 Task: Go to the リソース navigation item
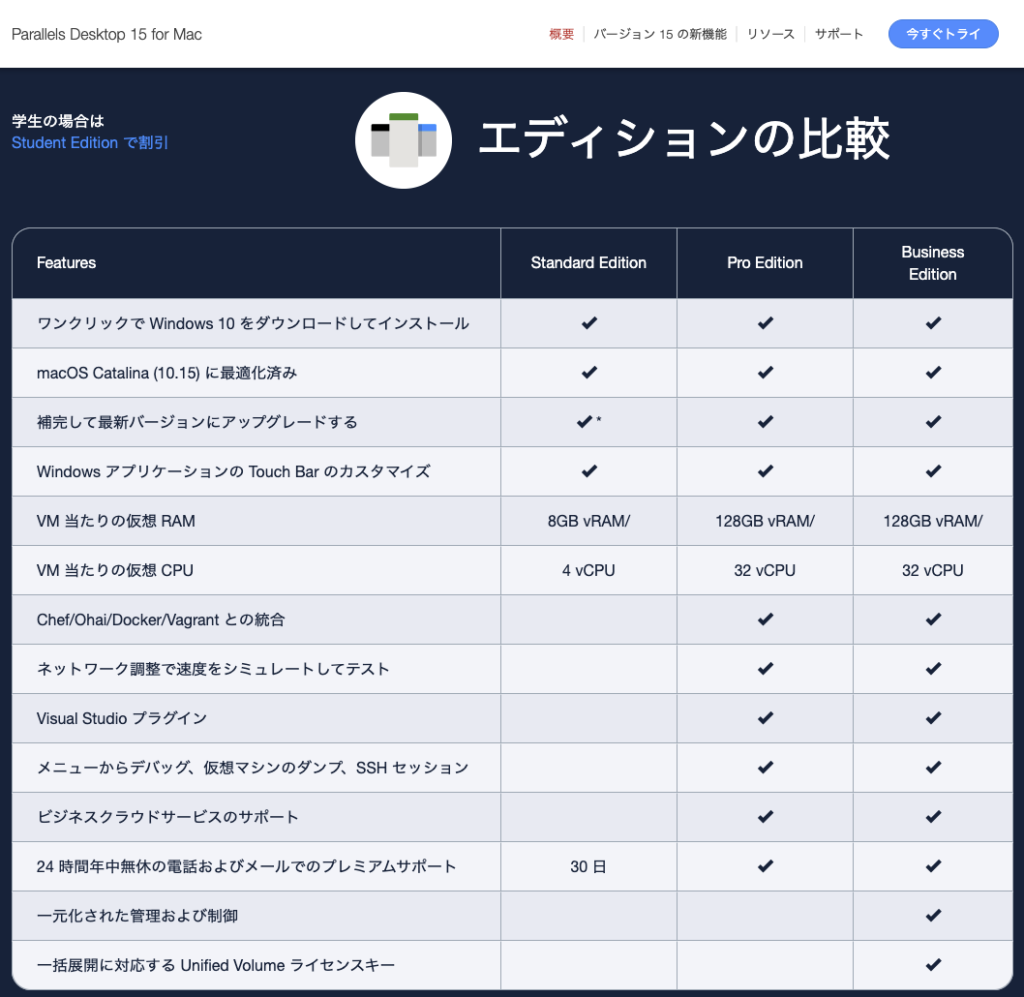click(770, 34)
